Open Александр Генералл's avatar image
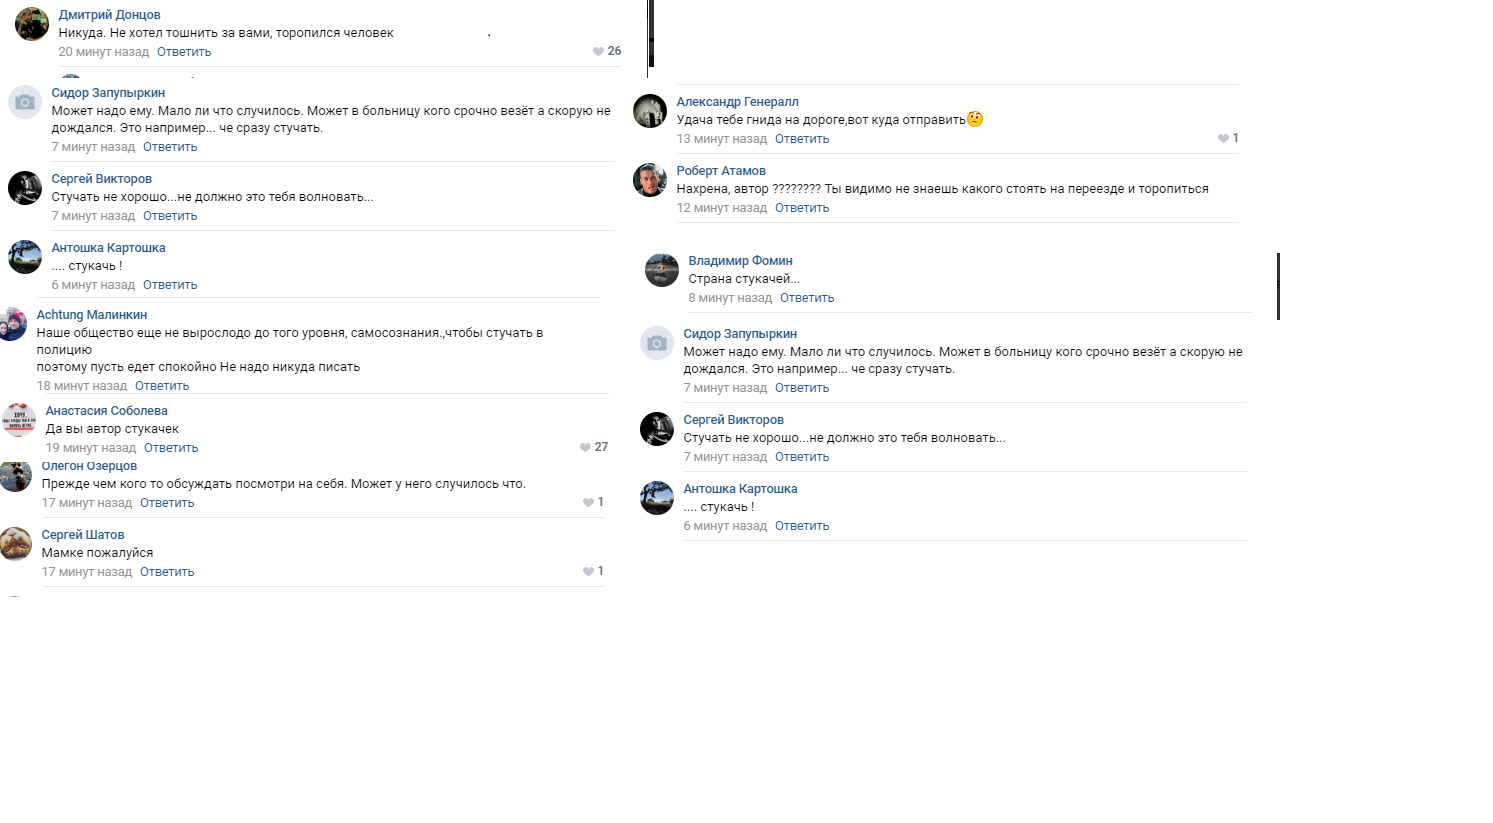1493x823 pixels. (x=650, y=111)
